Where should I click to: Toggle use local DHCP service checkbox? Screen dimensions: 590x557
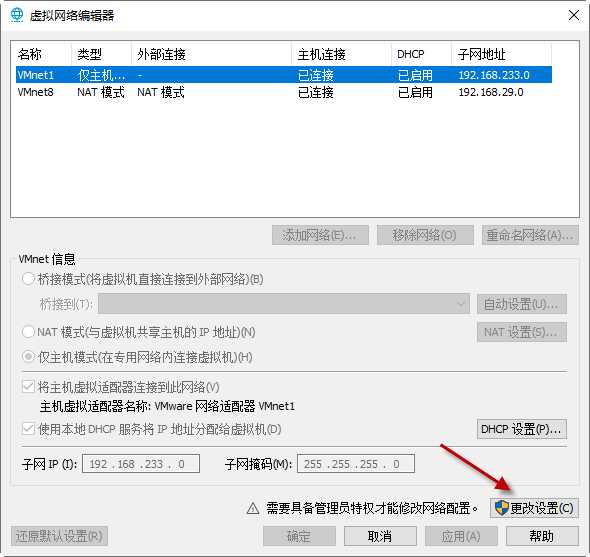pyautogui.click(x=29, y=429)
